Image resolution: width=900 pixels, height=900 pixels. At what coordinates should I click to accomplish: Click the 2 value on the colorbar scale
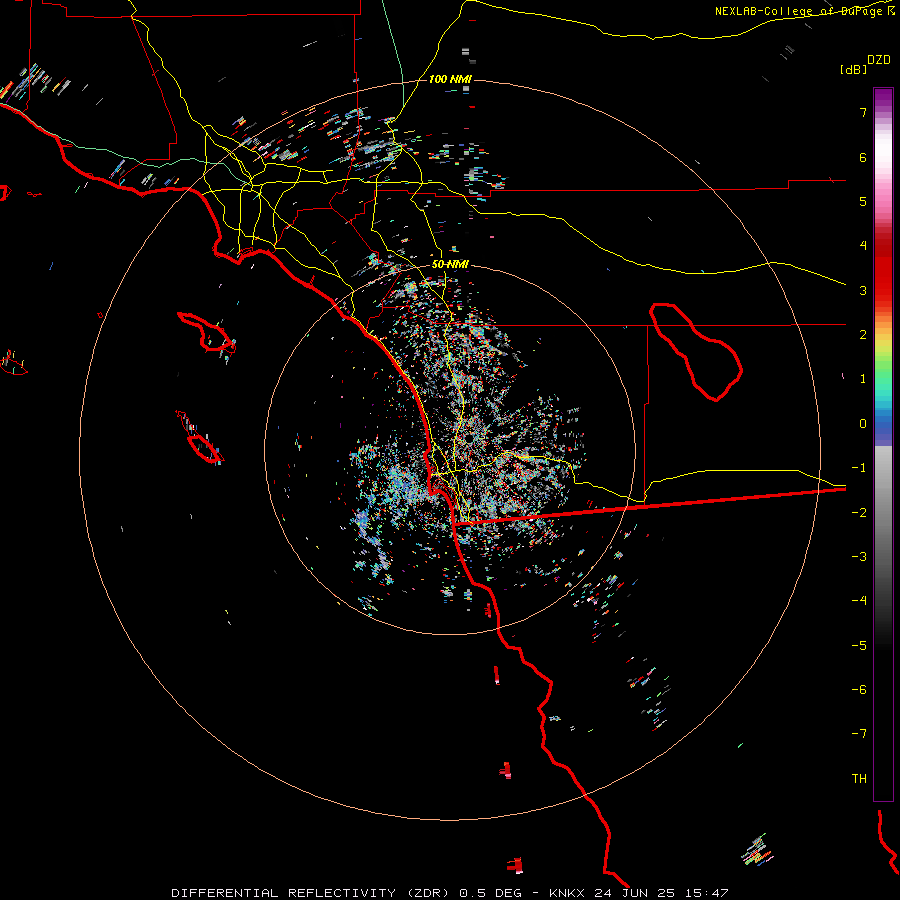click(x=863, y=335)
